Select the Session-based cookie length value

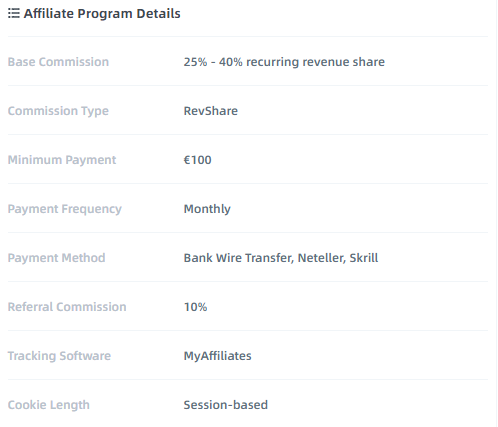pyautogui.click(x=226, y=405)
